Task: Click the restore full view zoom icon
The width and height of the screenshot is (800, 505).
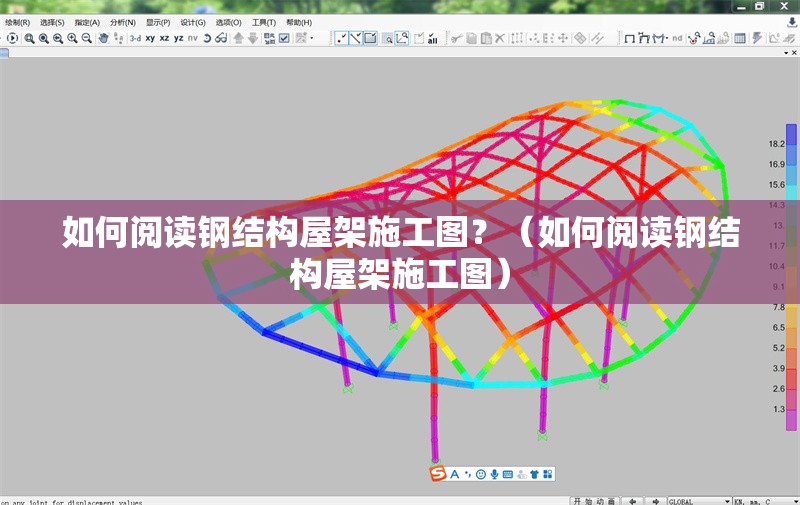Action: [43, 38]
